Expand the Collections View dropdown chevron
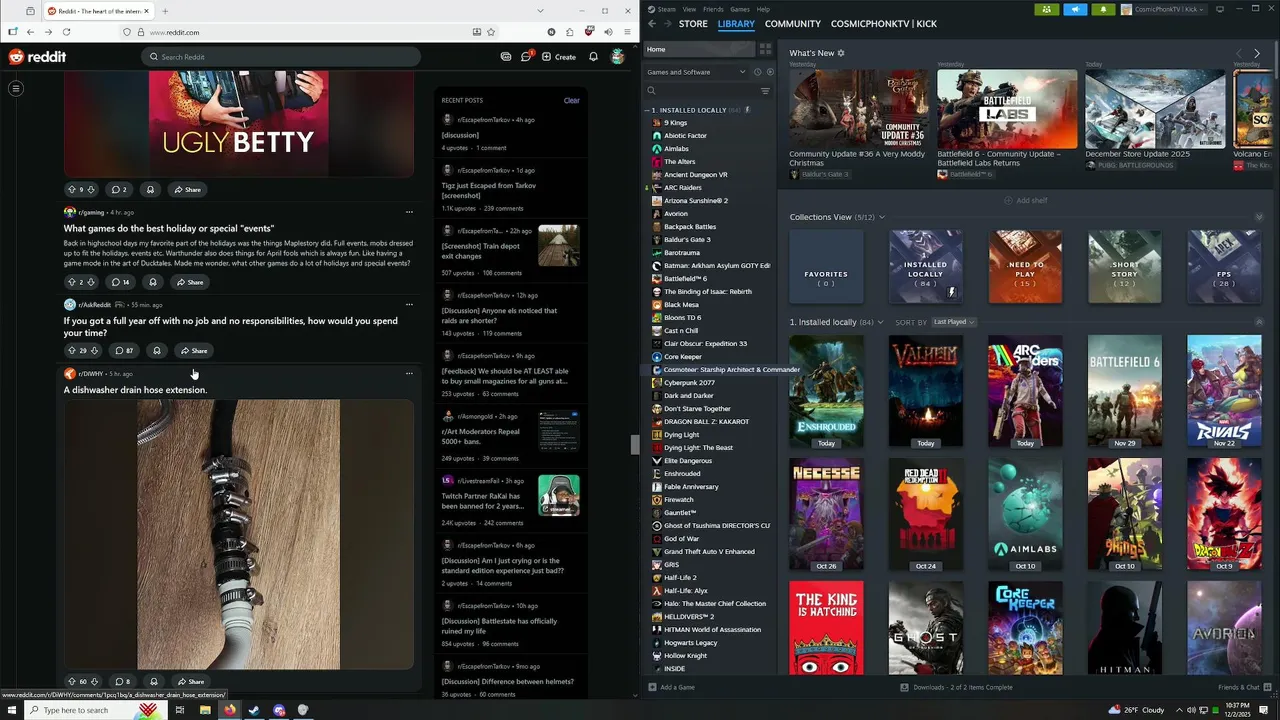This screenshot has height=720, width=1280. click(x=881, y=217)
